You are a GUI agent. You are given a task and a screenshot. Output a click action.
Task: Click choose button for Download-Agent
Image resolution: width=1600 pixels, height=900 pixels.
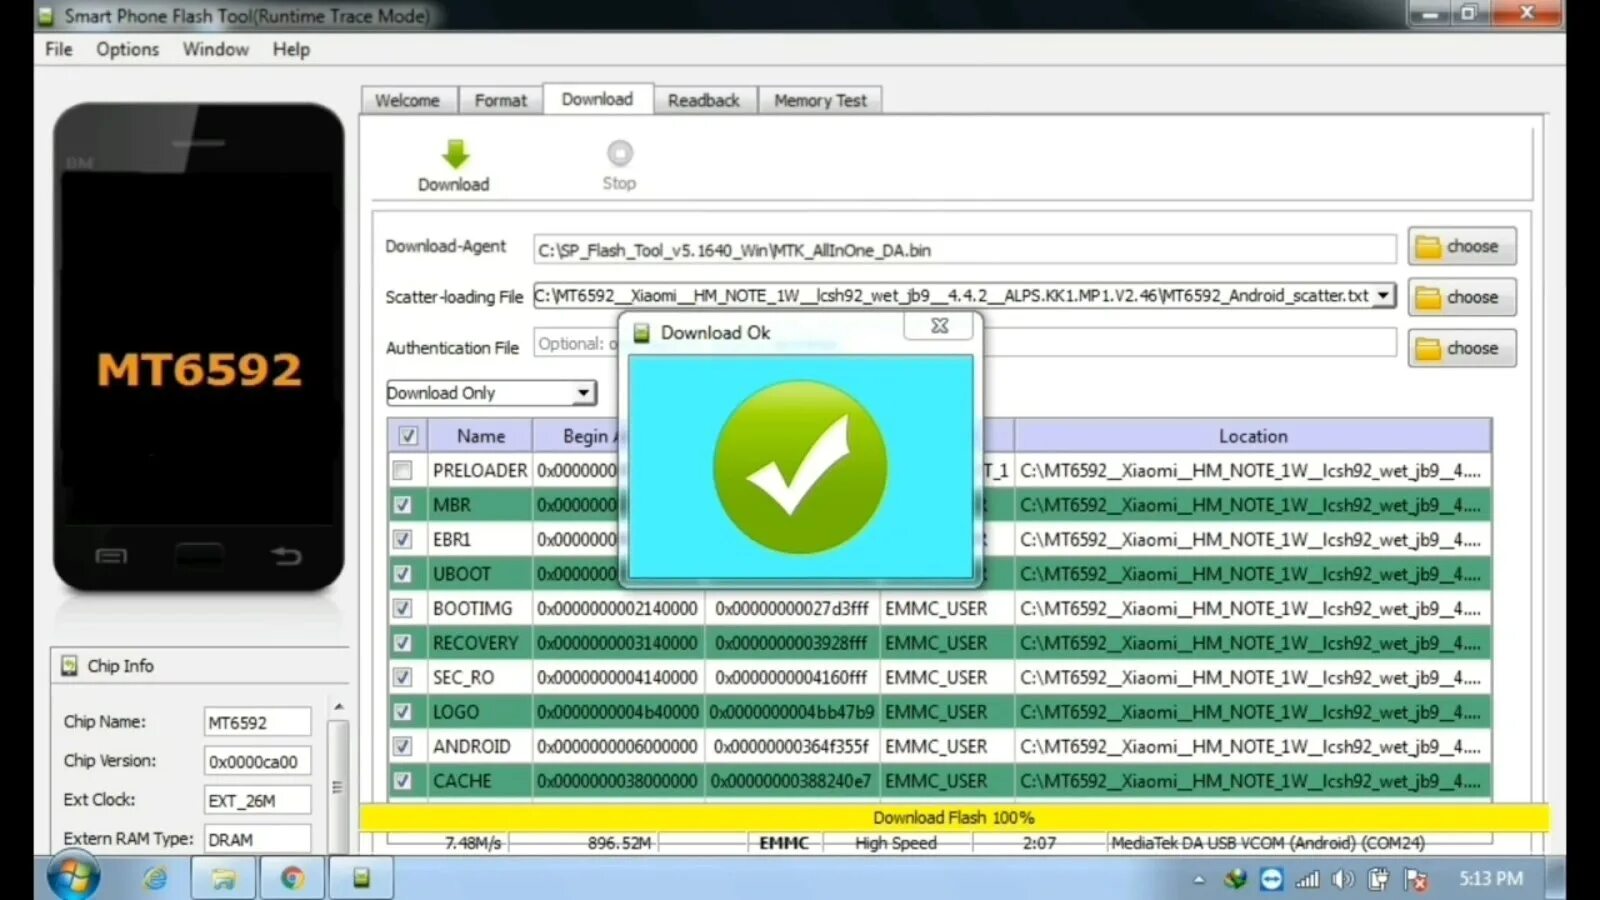[1462, 246]
